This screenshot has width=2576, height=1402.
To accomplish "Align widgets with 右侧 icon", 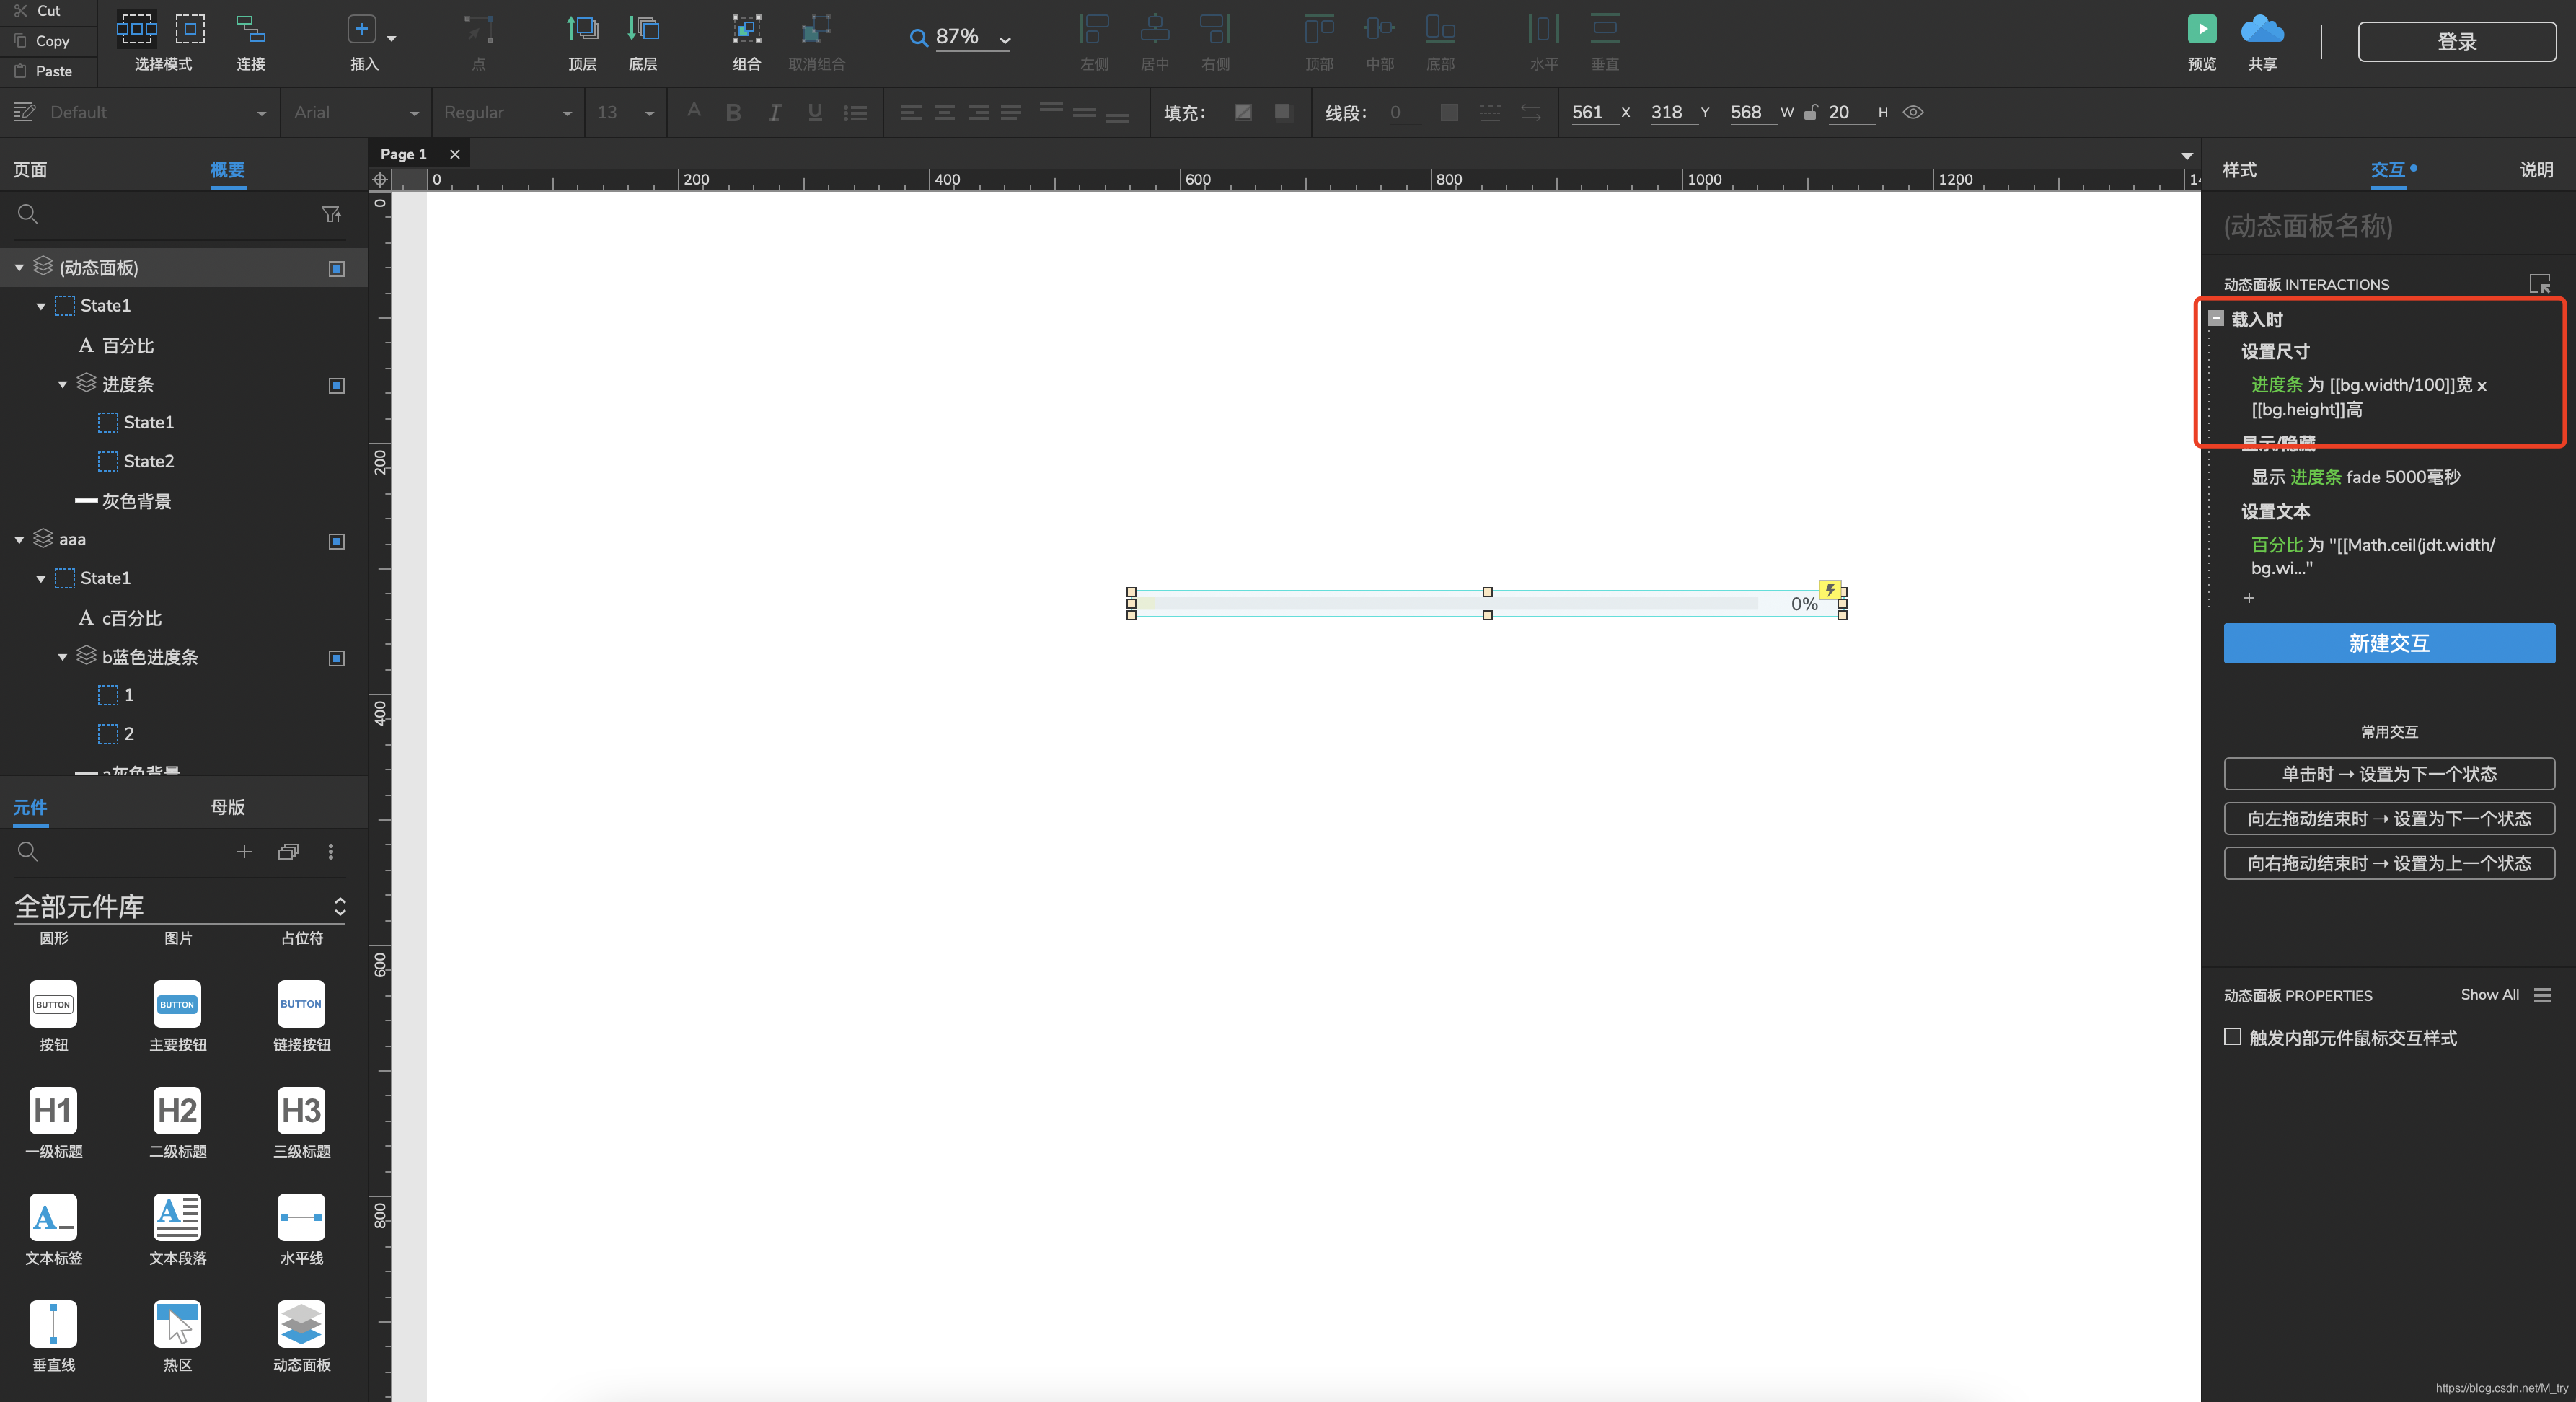I will (x=1215, y=29).
